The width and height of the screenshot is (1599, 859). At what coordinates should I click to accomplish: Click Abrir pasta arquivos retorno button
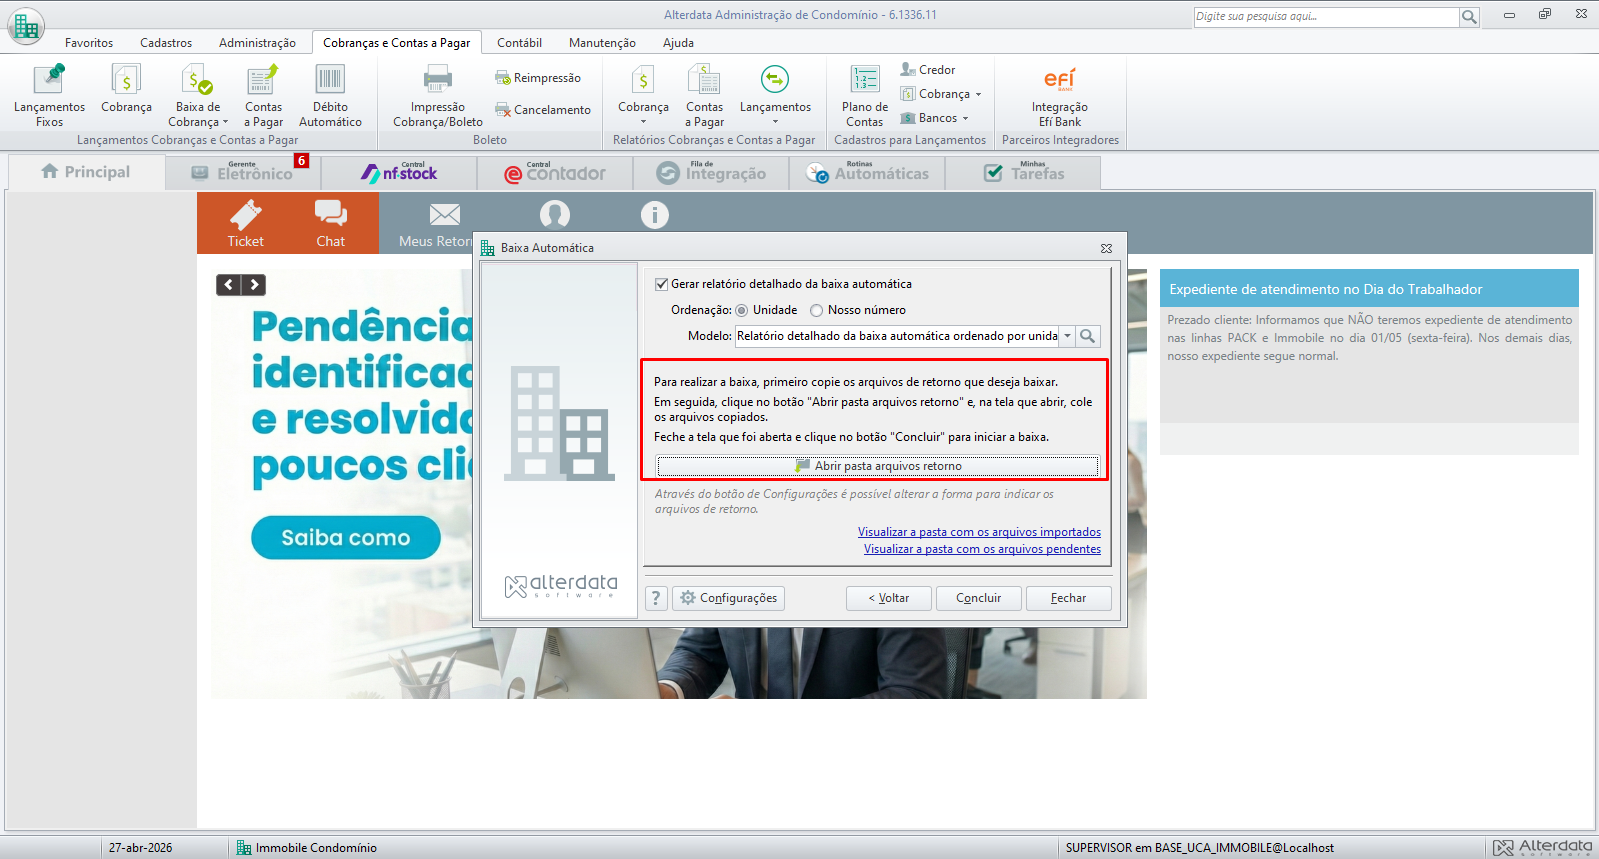click(x=878, y=466)
